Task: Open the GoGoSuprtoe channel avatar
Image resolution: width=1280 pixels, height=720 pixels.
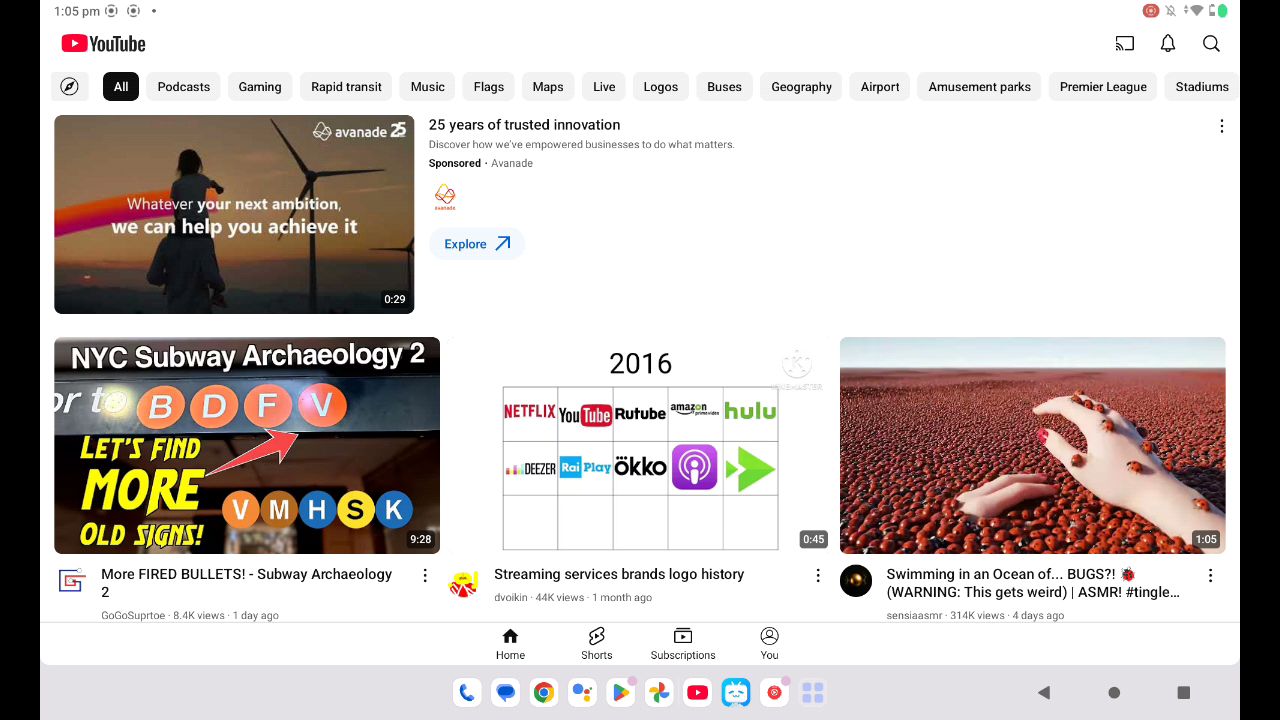Action: pyautogui.click(x=71, y=581)
